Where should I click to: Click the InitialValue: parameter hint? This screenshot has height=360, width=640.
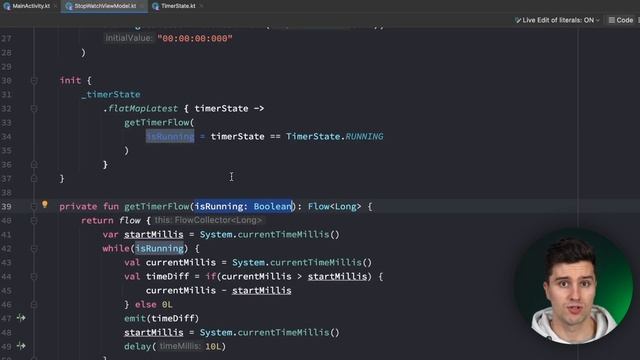129,38
